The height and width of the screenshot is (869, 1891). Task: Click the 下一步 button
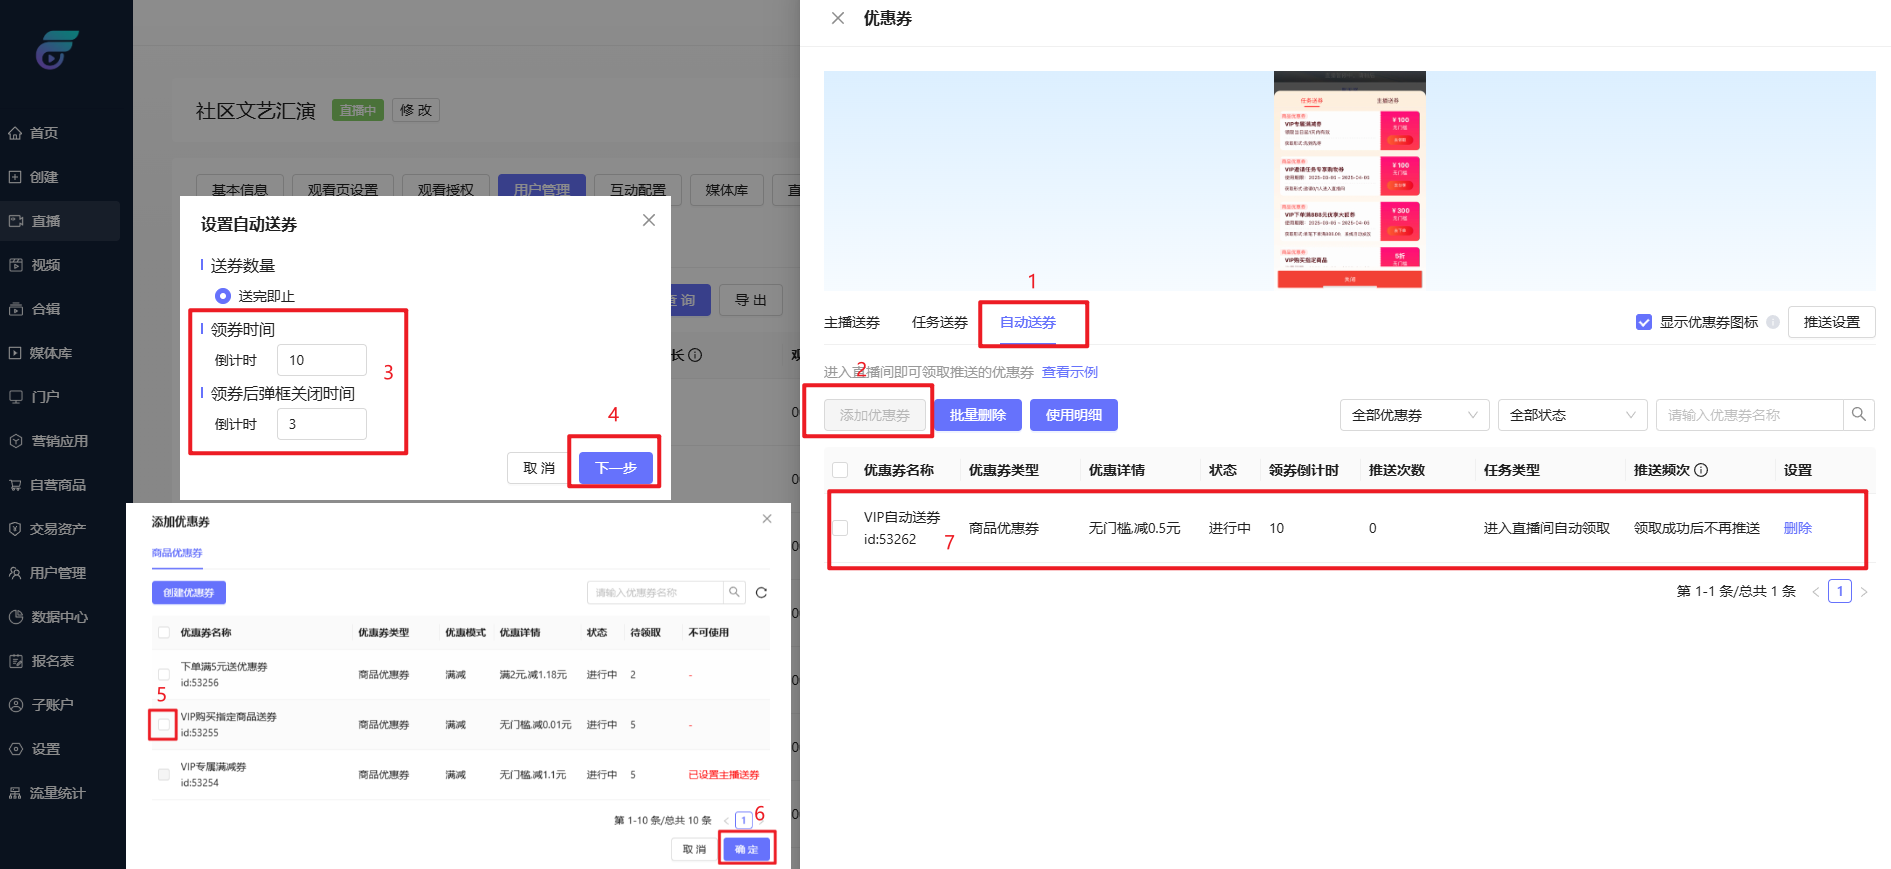click(x=615, y=468)
